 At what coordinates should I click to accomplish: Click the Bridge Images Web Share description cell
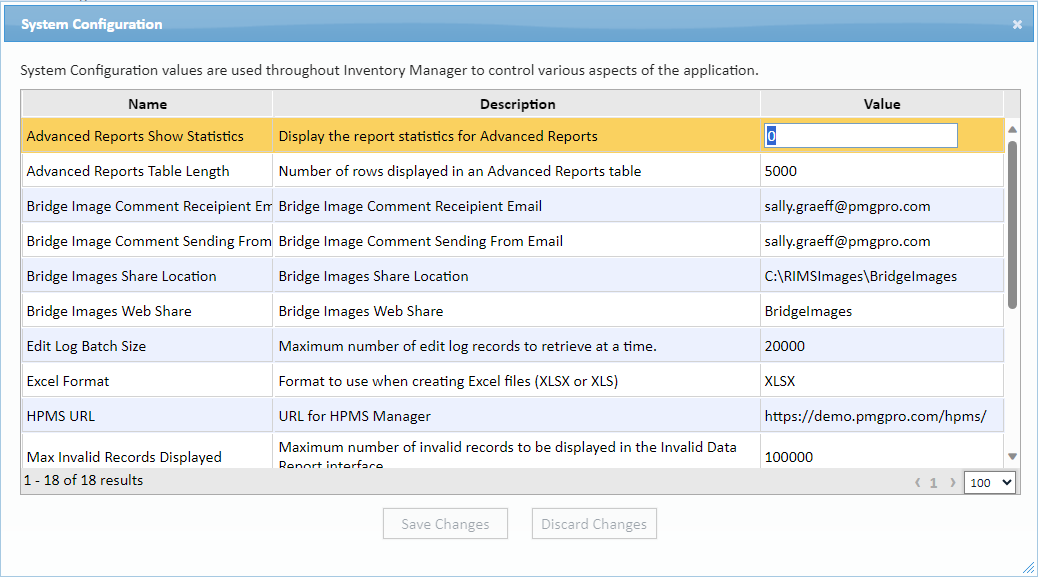[x=517, y=311]
